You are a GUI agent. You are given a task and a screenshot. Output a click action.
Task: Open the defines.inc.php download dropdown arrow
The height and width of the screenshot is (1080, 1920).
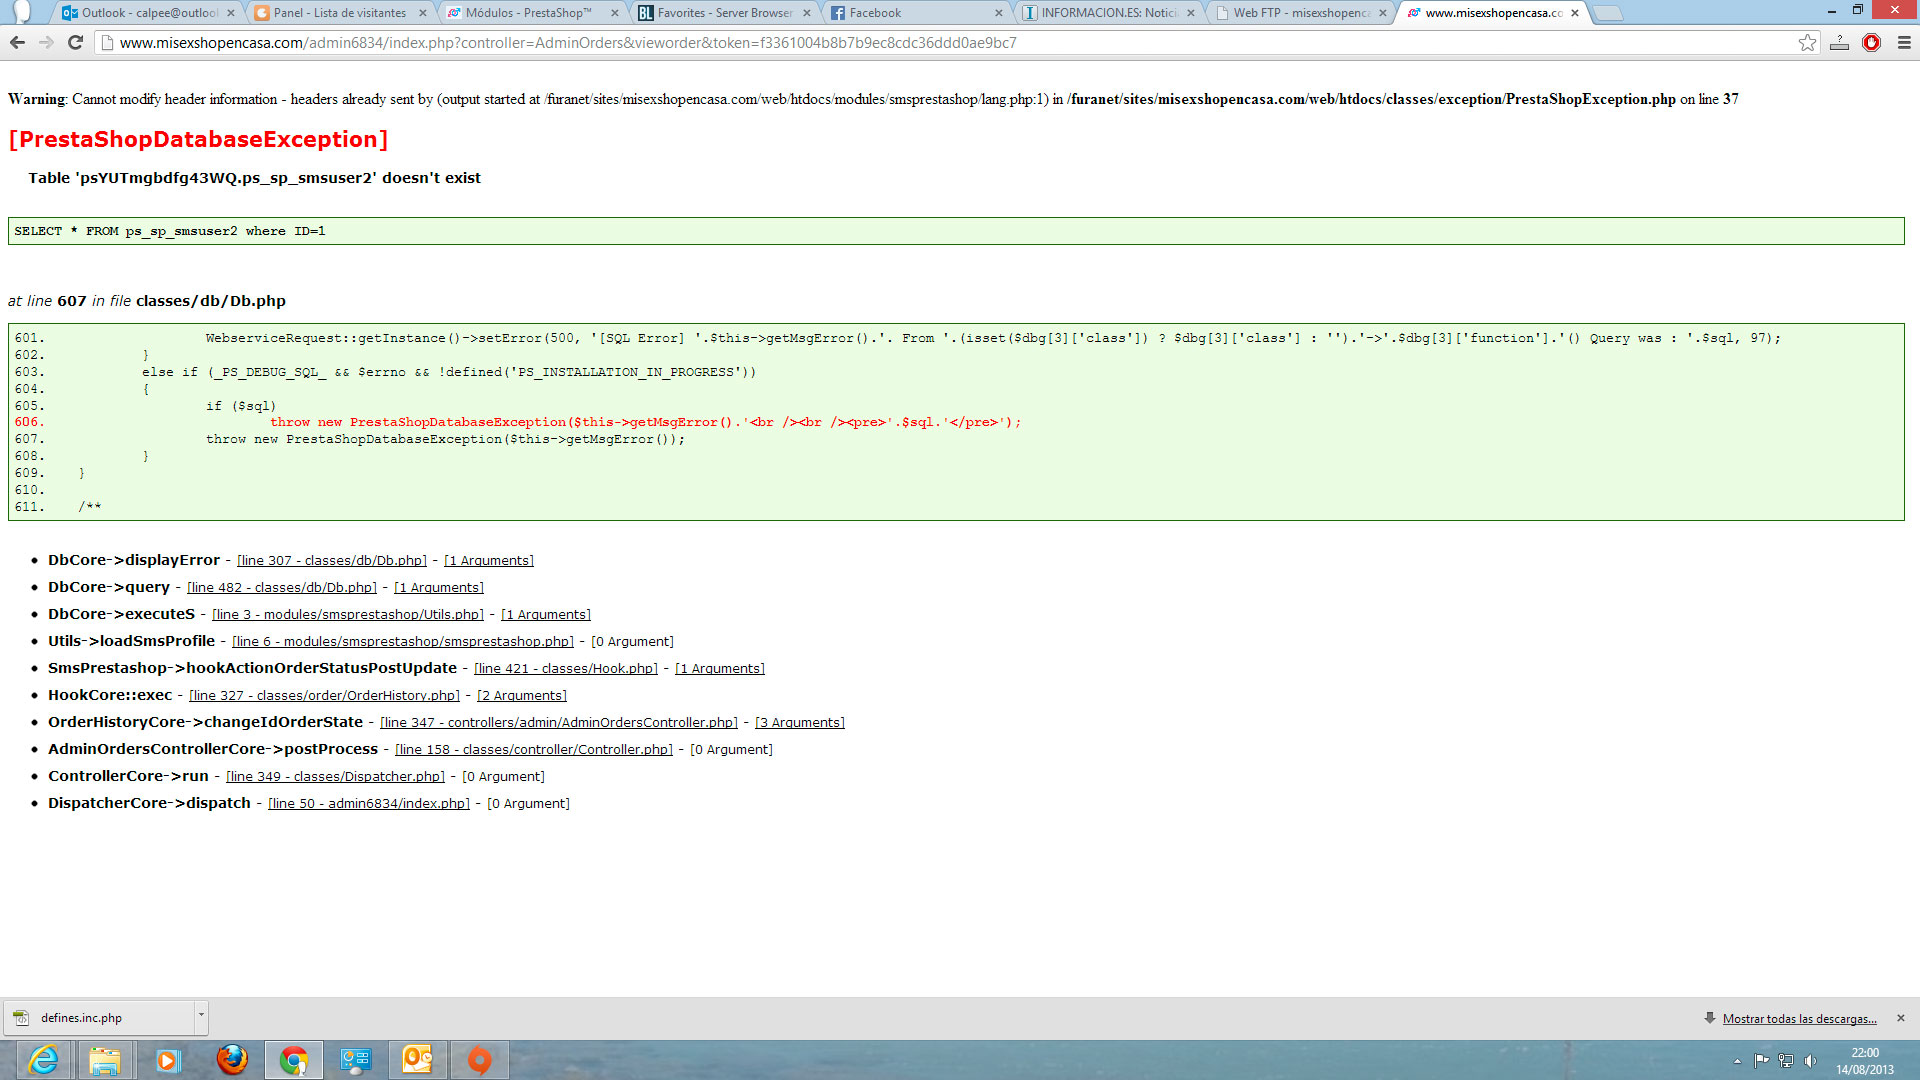201,1015
